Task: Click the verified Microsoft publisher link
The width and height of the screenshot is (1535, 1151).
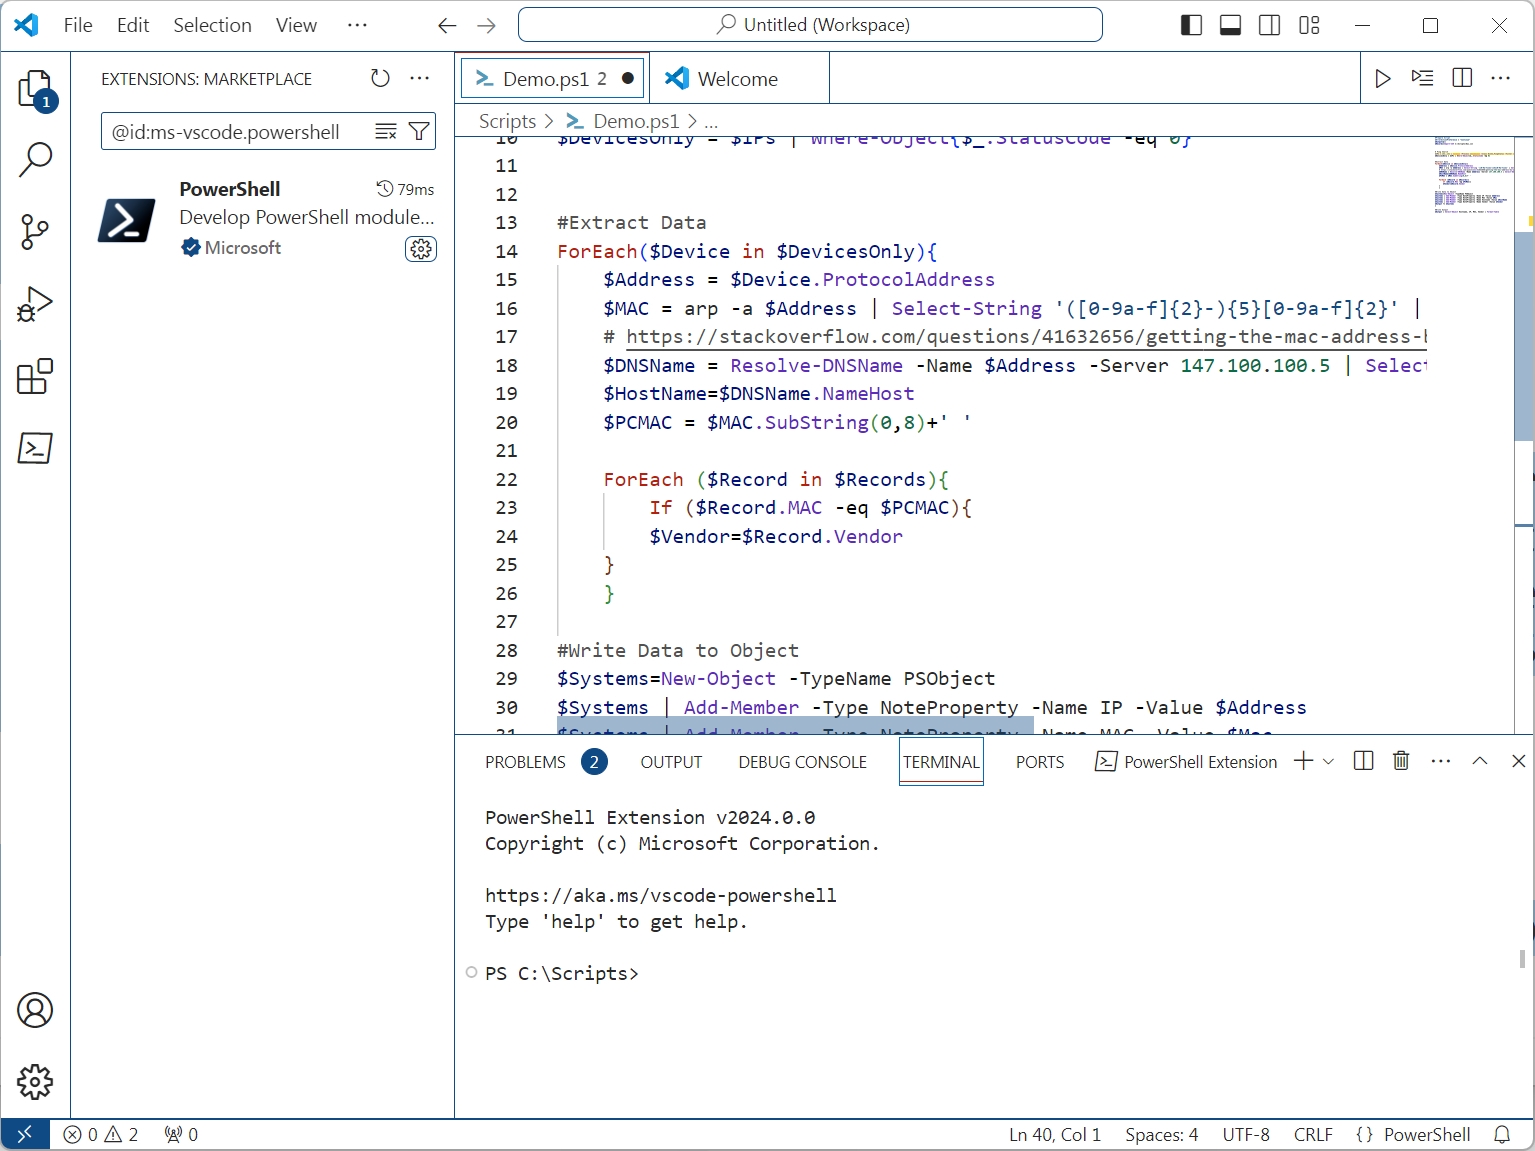Action: pos(231,248)
